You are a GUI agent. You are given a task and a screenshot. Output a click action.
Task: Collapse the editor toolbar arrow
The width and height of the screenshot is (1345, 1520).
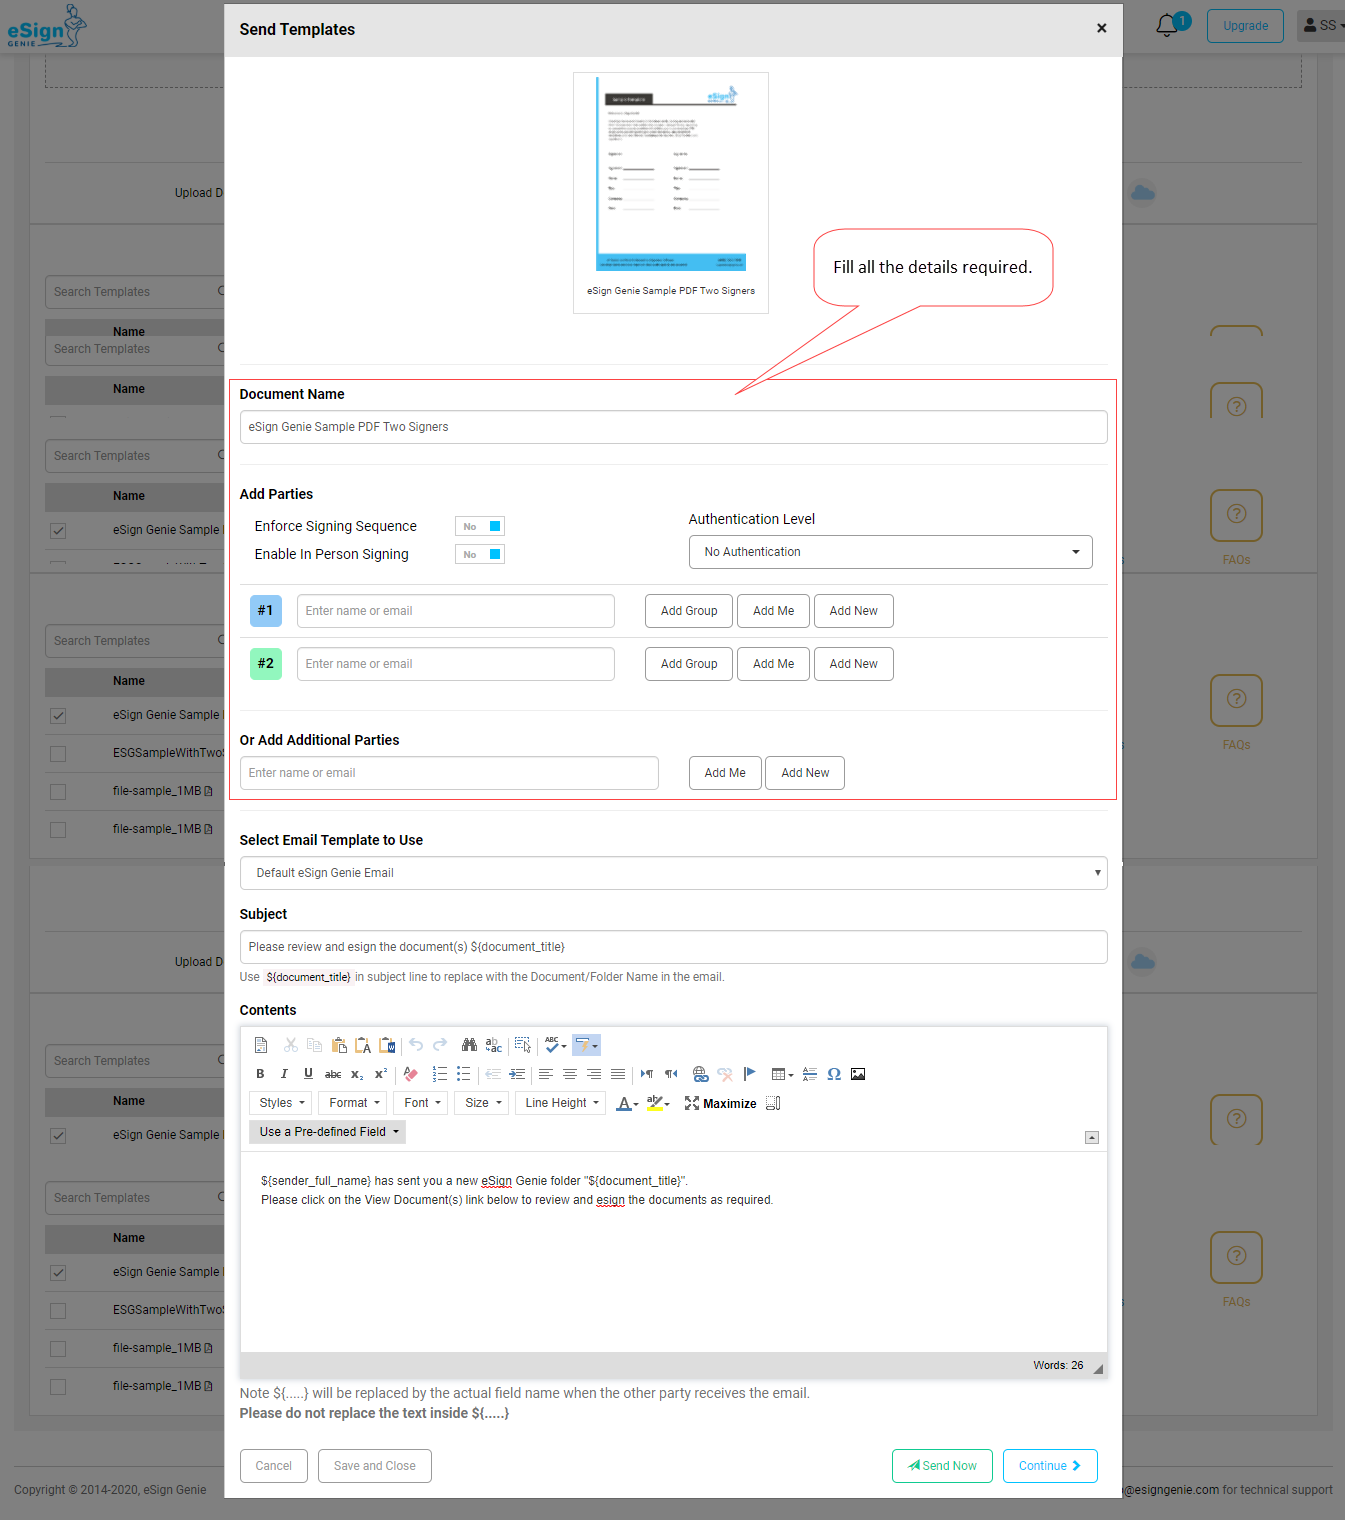1092,1137
